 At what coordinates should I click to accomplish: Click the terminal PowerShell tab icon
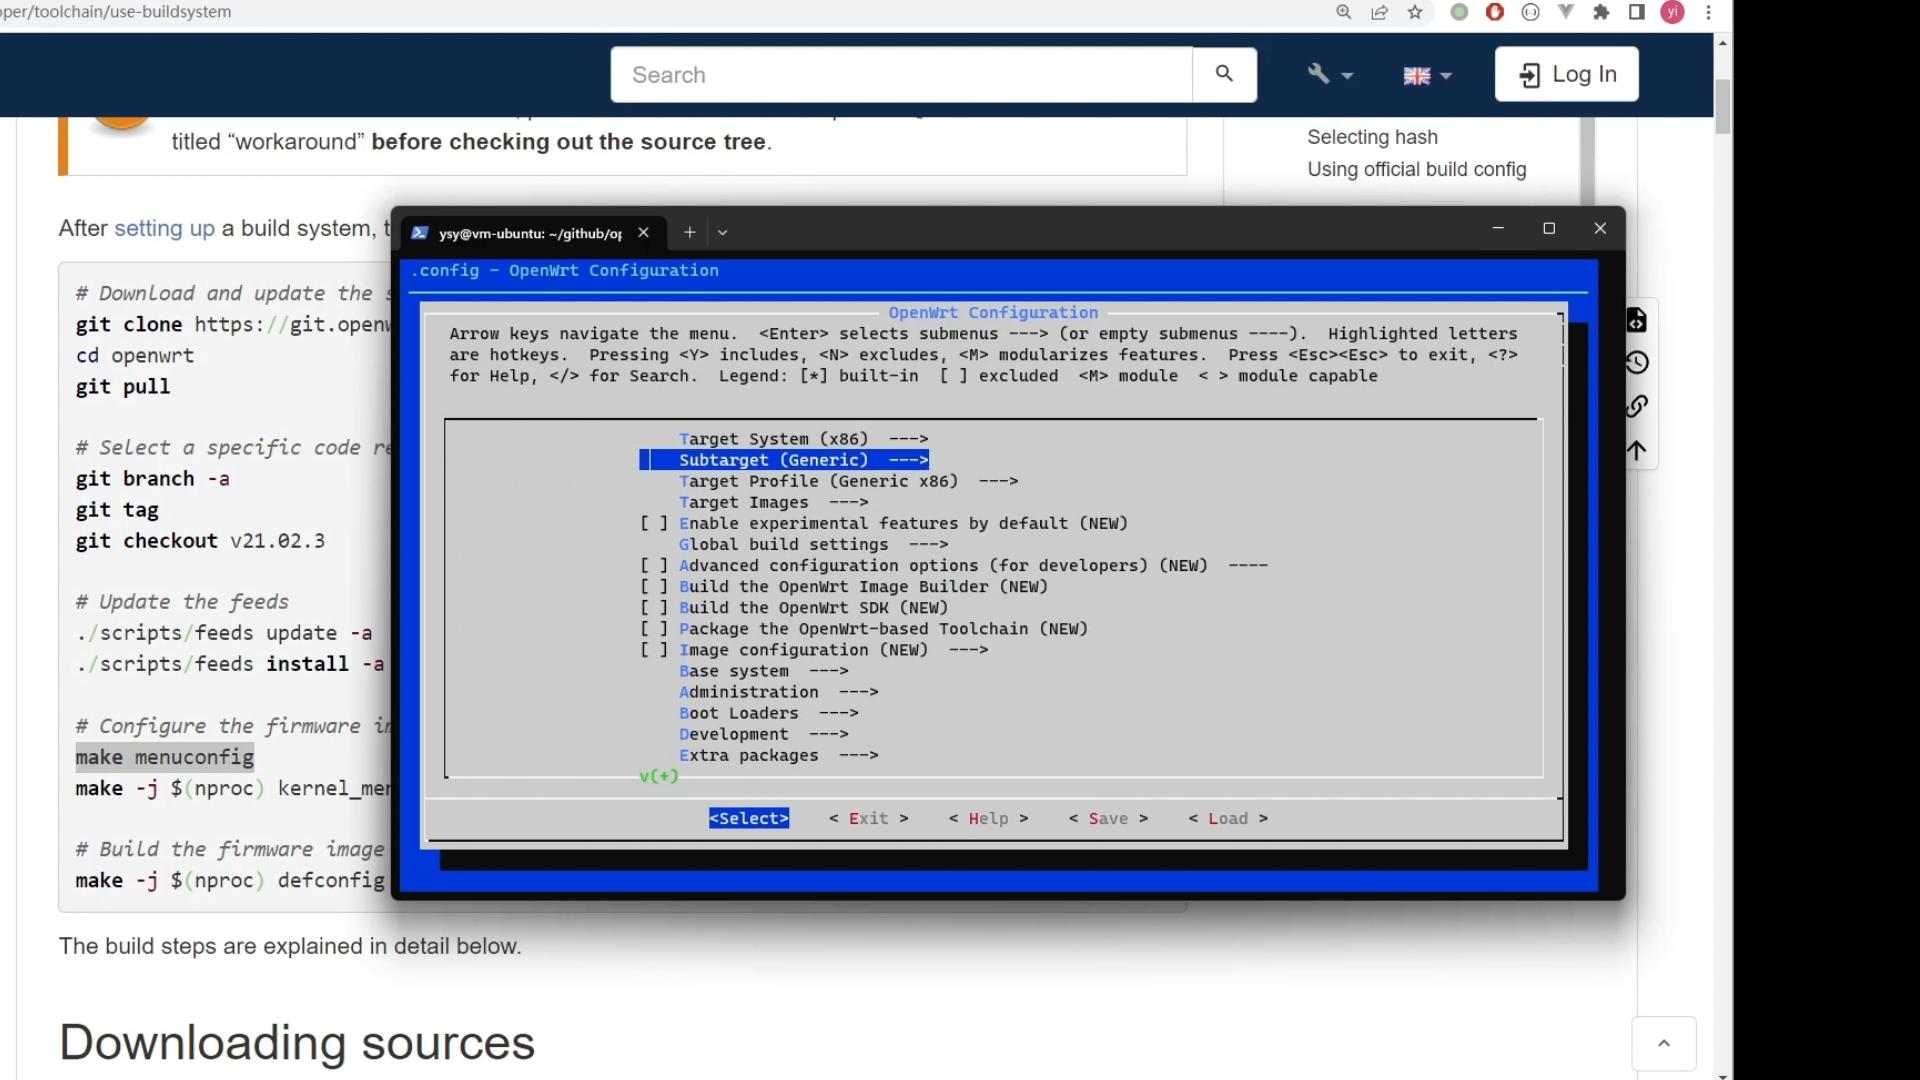(420, 233)
